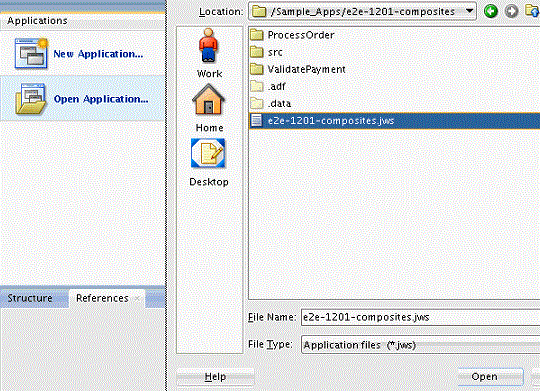The height and width of the screenshot is (391, 540).
Task: Select the src folder icon
Action: 257,52
